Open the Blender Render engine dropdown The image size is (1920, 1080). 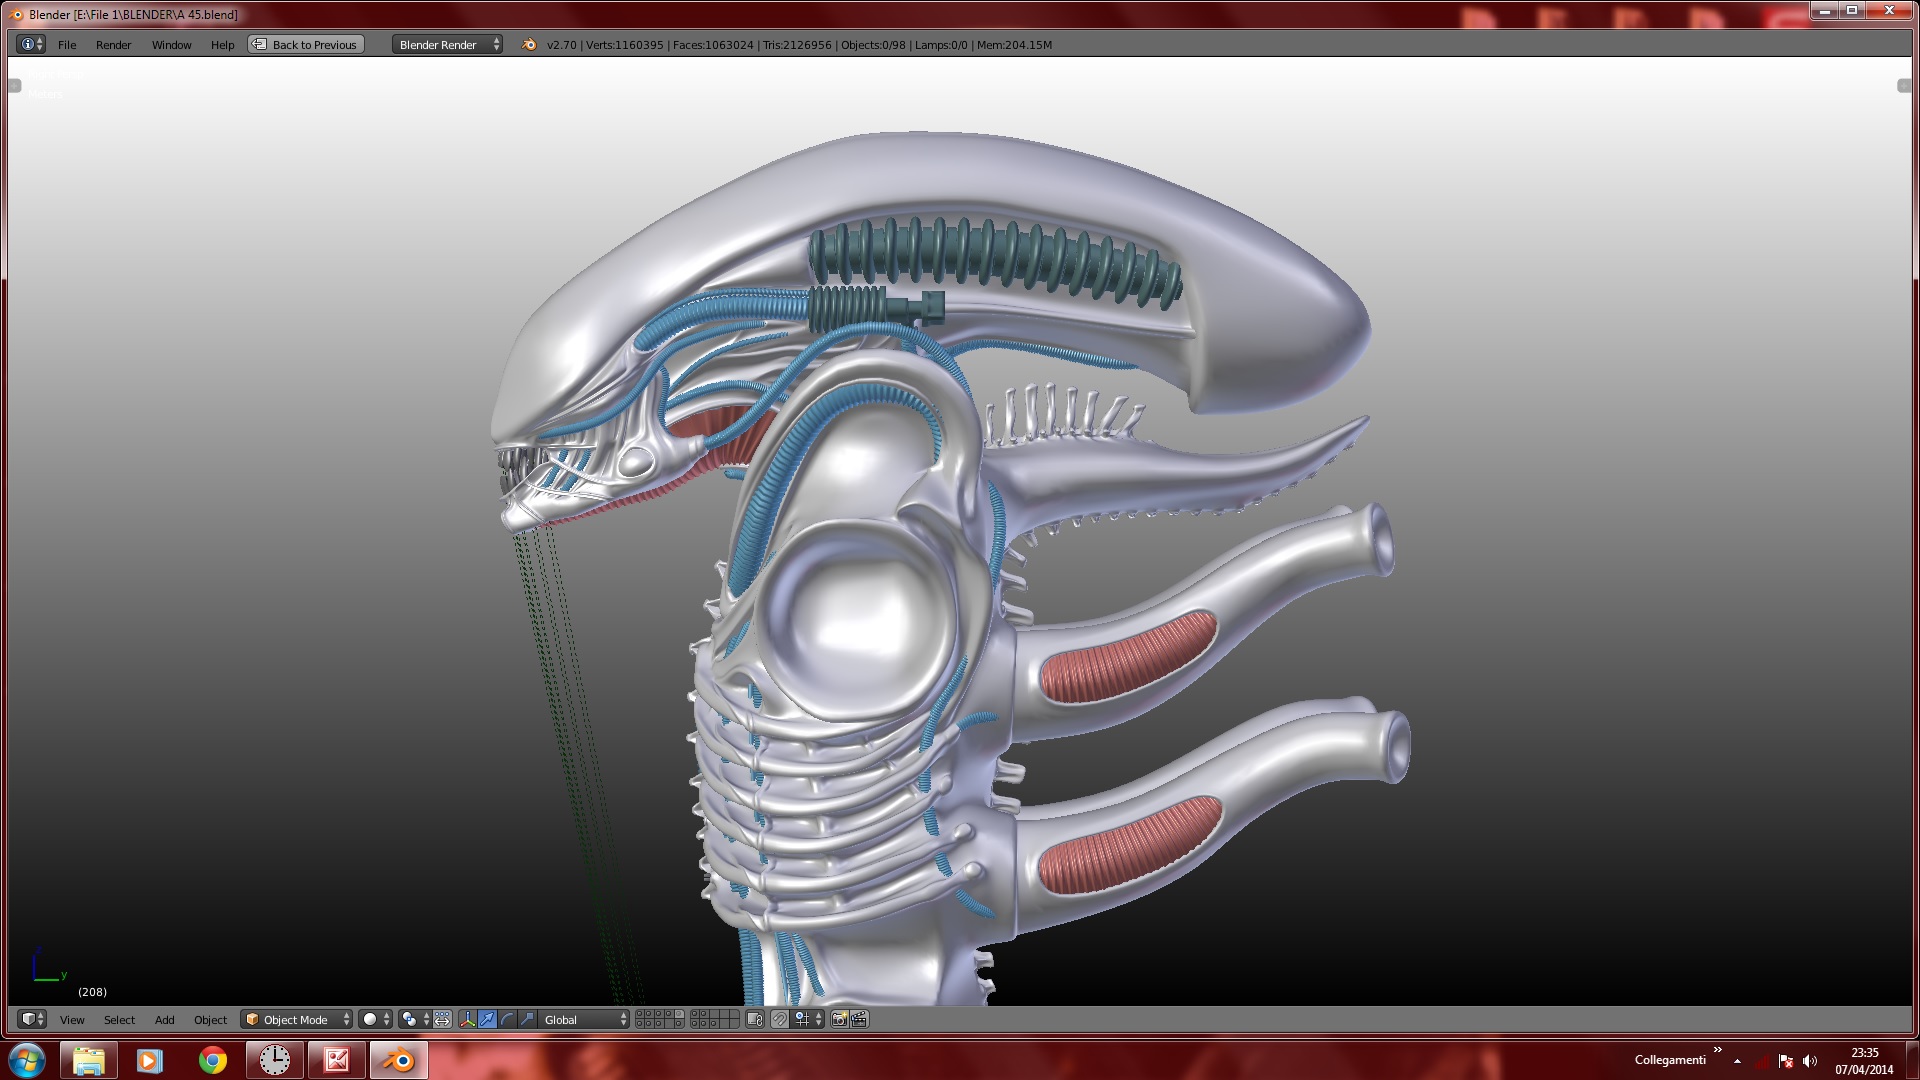click(447, 45)
